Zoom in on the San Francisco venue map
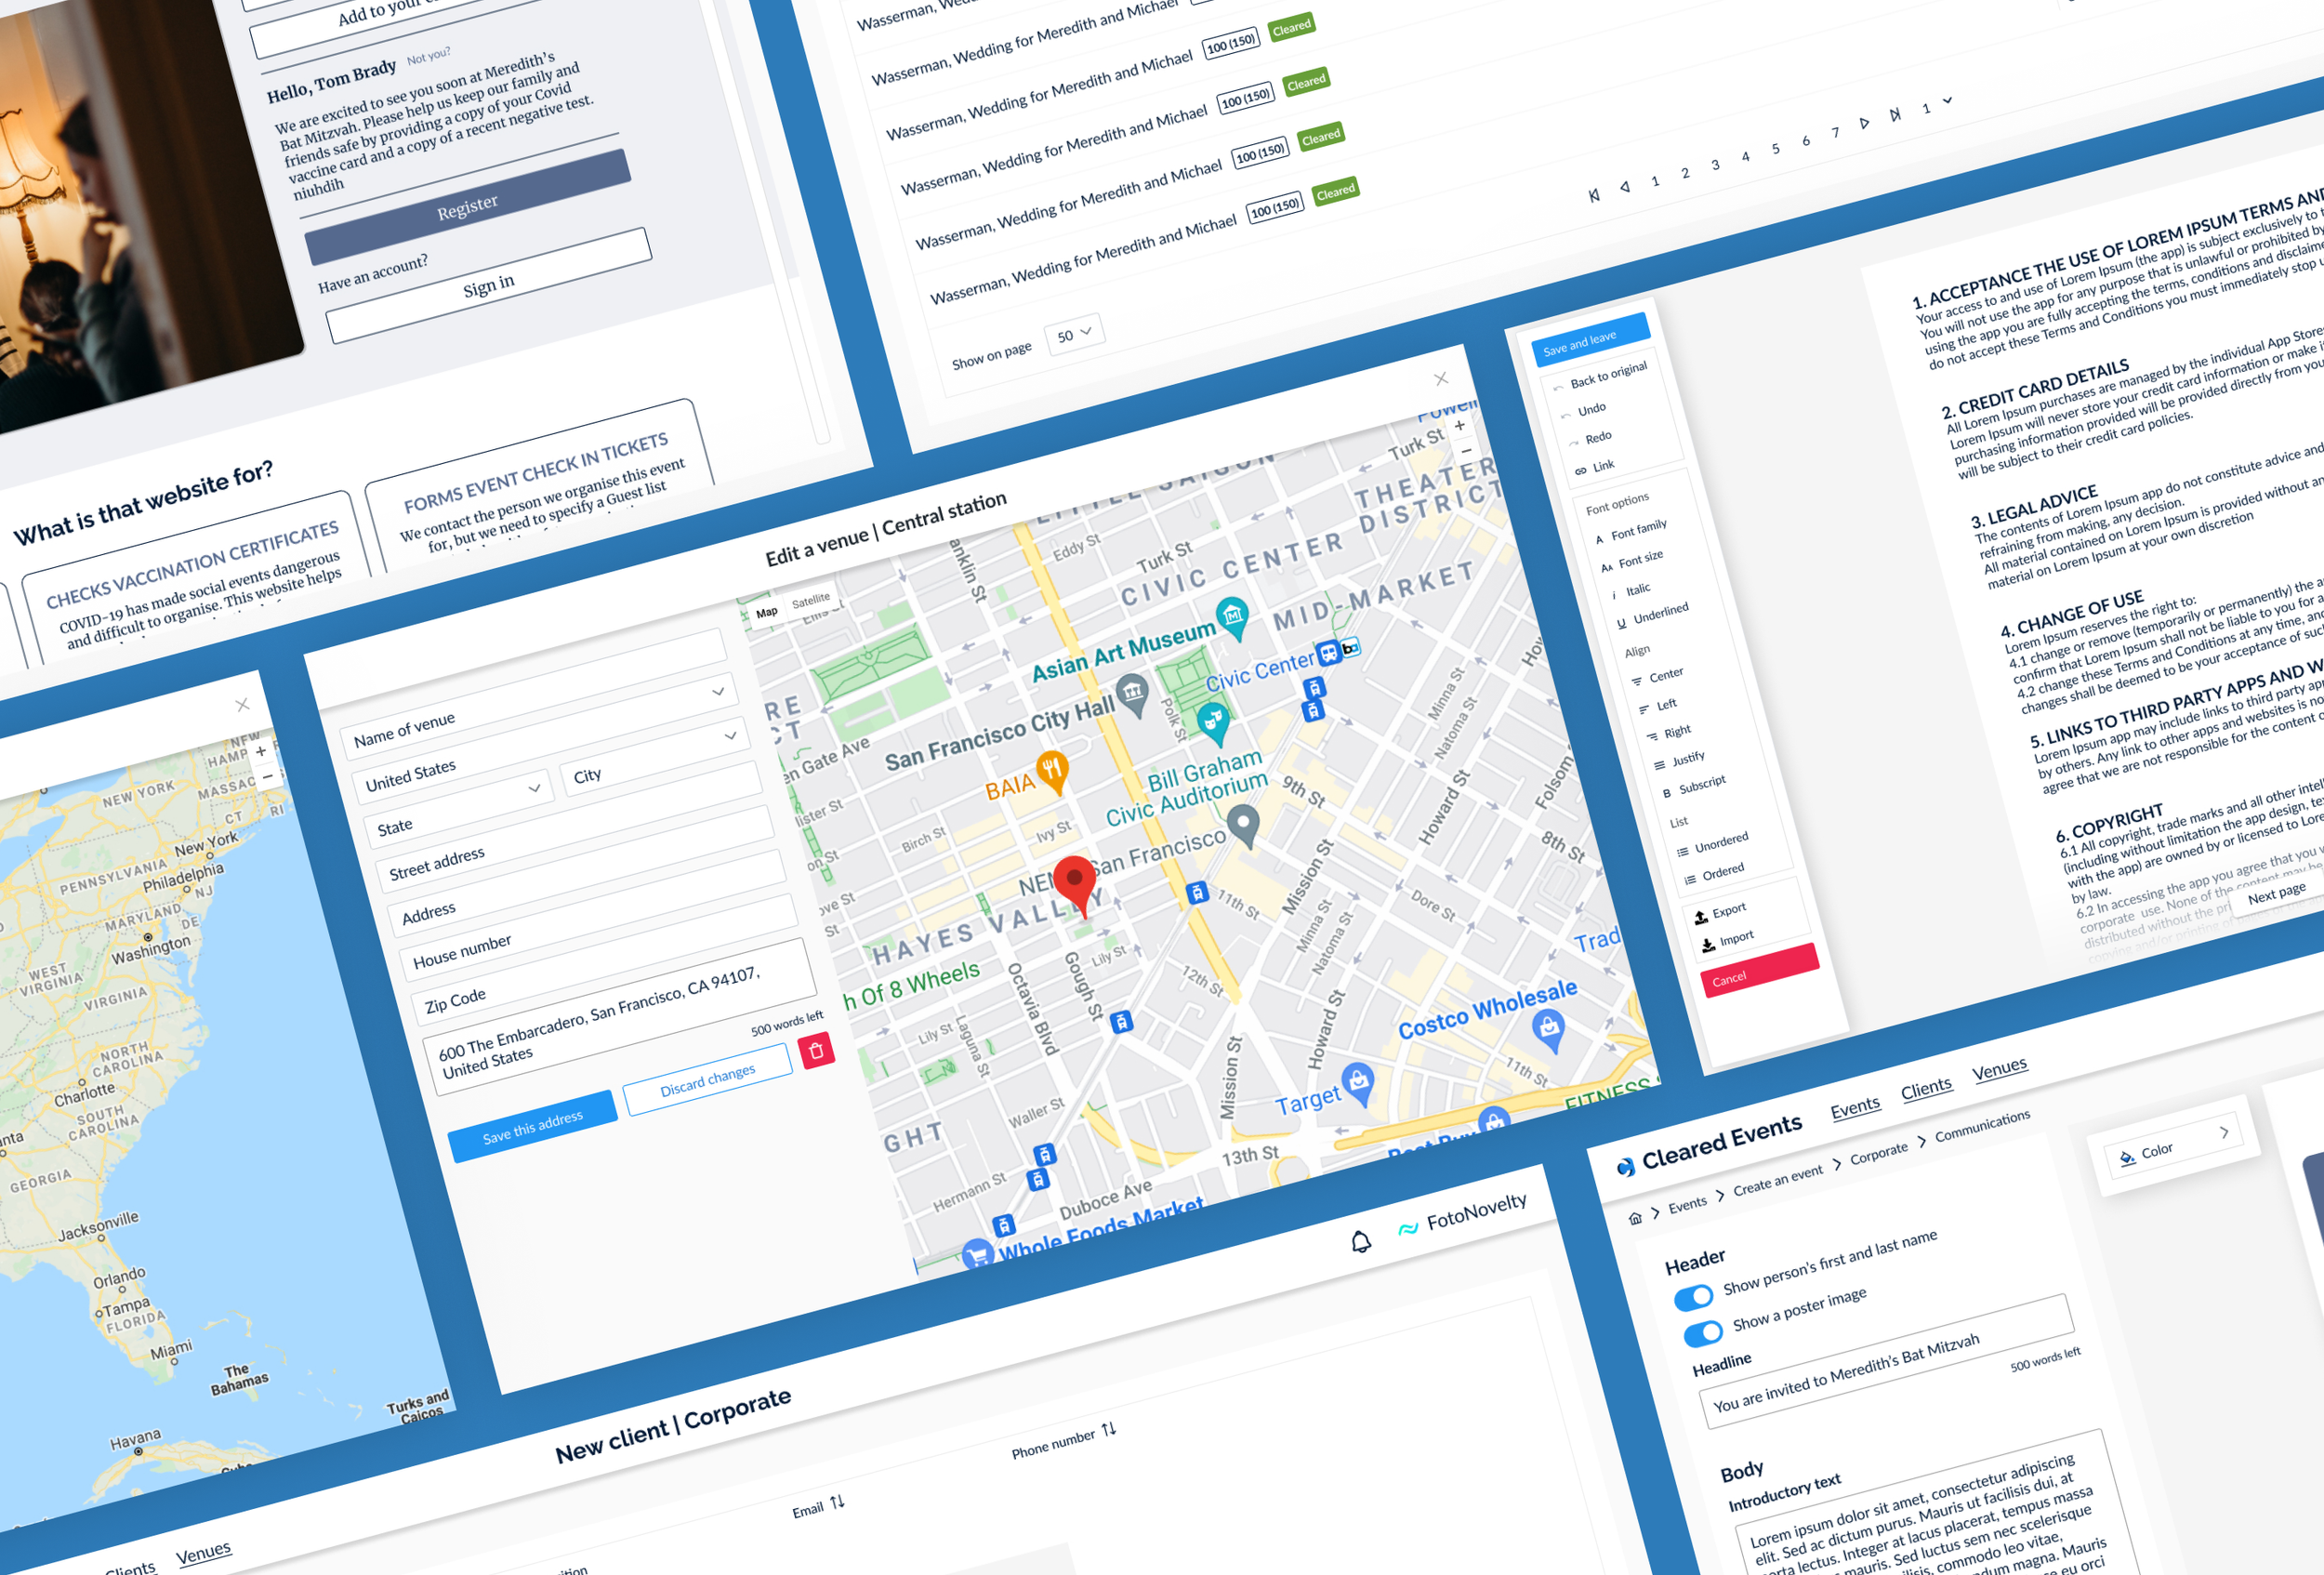The width and height of the screenshot is (2324, 1575). (x=1460, y=425)
